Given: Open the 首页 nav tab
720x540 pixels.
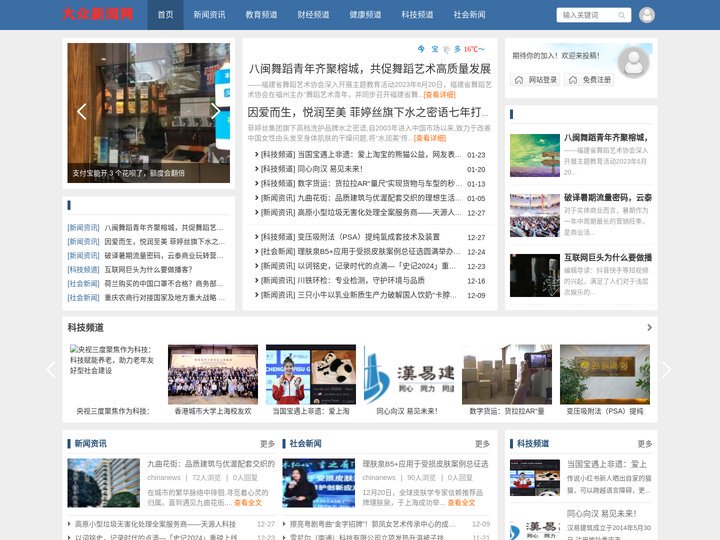Looking at the screenshot, I should [165, 15].
